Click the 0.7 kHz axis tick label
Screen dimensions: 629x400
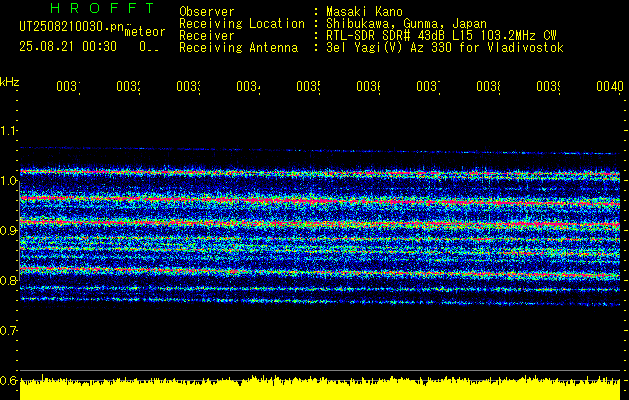[8, 330]
